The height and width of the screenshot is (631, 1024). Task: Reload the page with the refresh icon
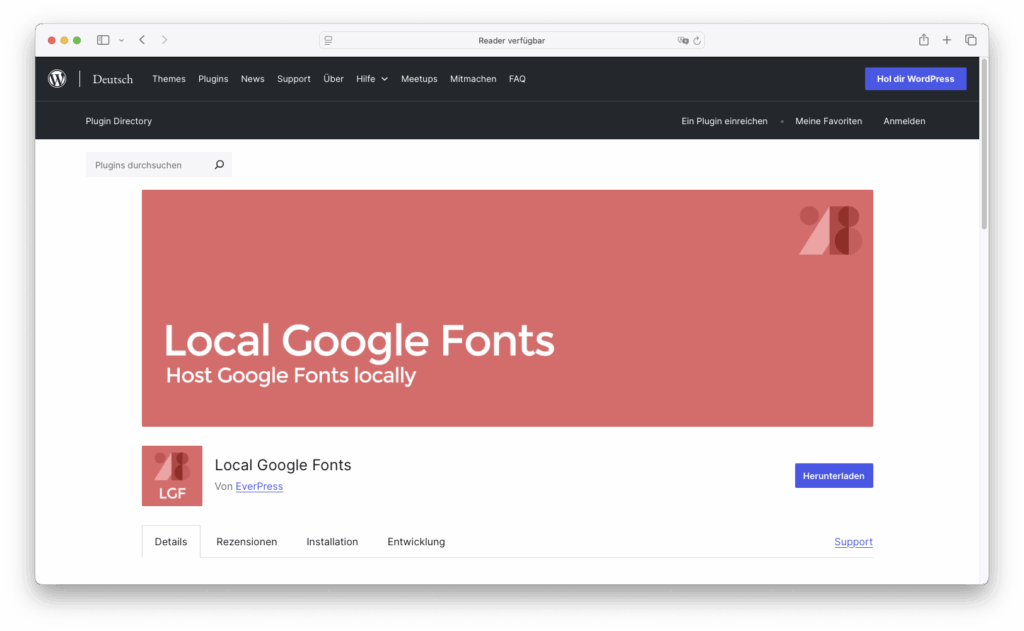click(x=697, y=40)
